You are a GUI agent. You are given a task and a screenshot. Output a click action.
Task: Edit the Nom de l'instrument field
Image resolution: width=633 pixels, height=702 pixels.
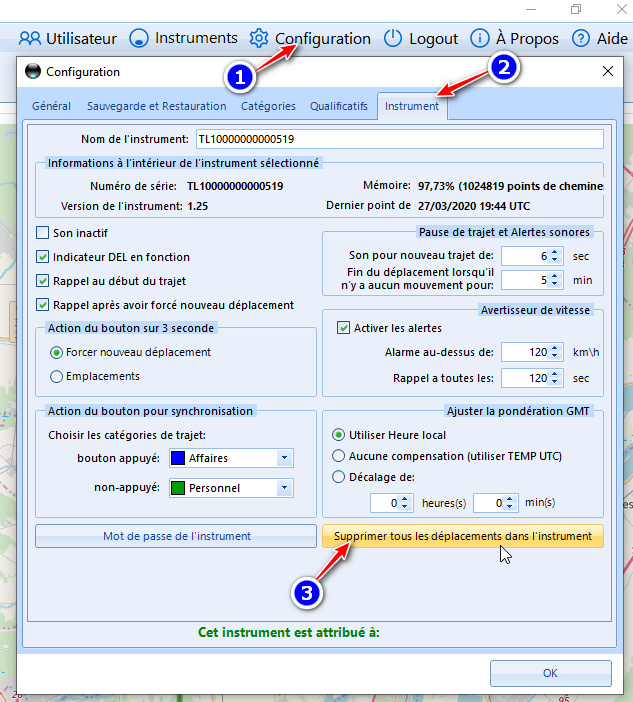400,139
